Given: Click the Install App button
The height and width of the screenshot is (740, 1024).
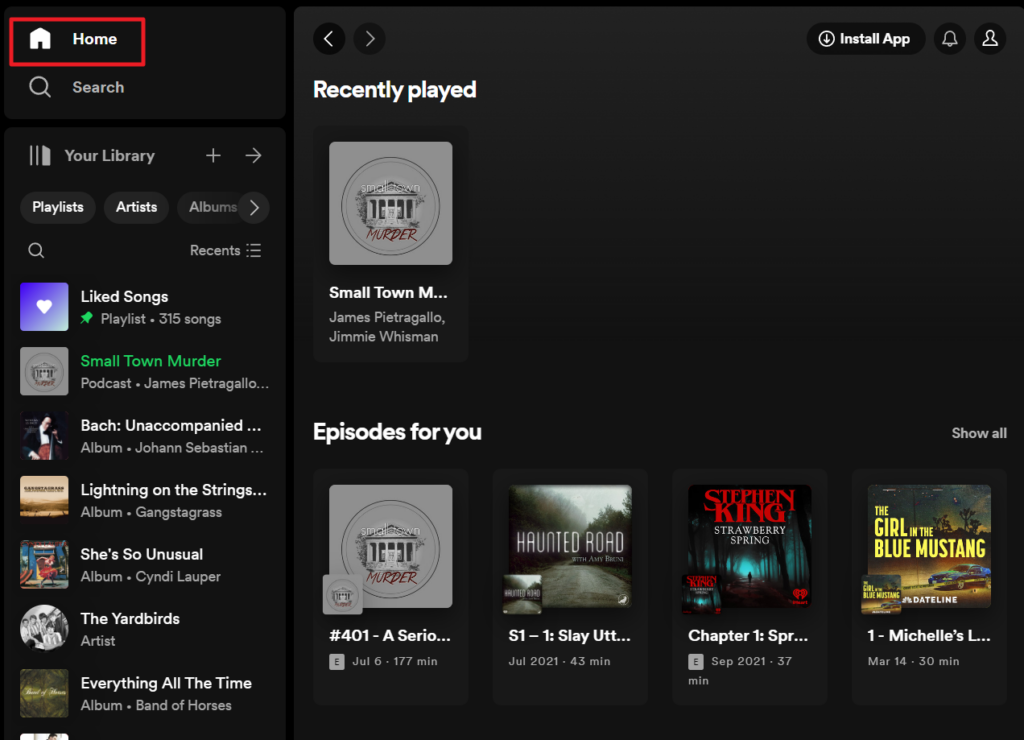Looking at the screenshot, I should coord(866,38).
